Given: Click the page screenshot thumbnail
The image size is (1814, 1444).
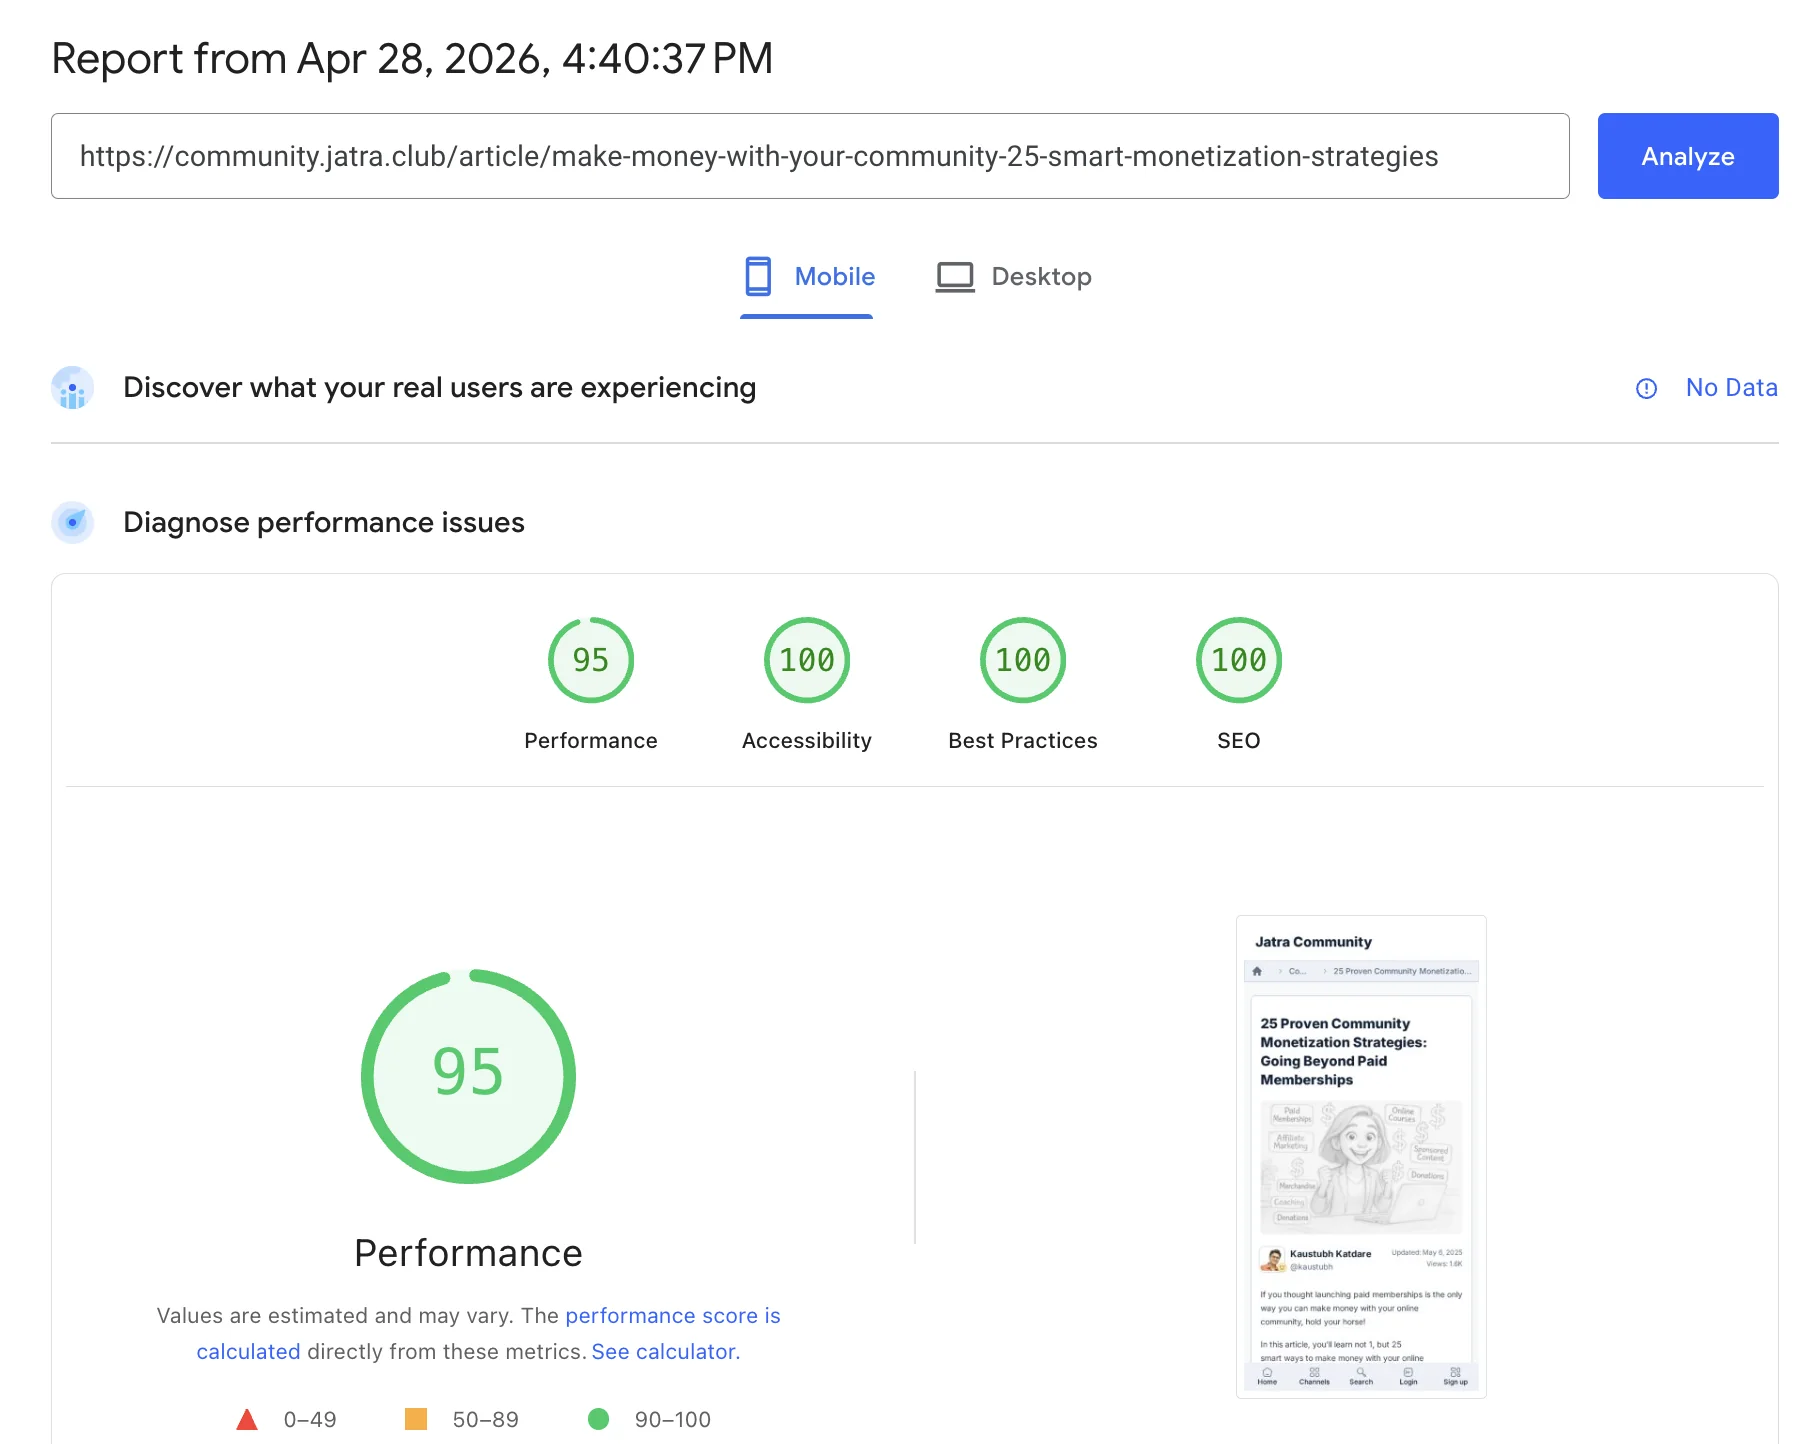Looking at the screenshot, I should tap(1360, 1150).
